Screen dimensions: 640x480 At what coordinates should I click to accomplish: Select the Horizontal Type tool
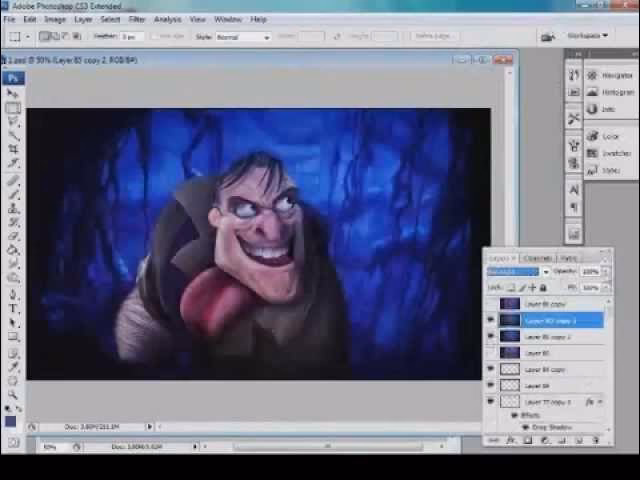tap(13, 308)
